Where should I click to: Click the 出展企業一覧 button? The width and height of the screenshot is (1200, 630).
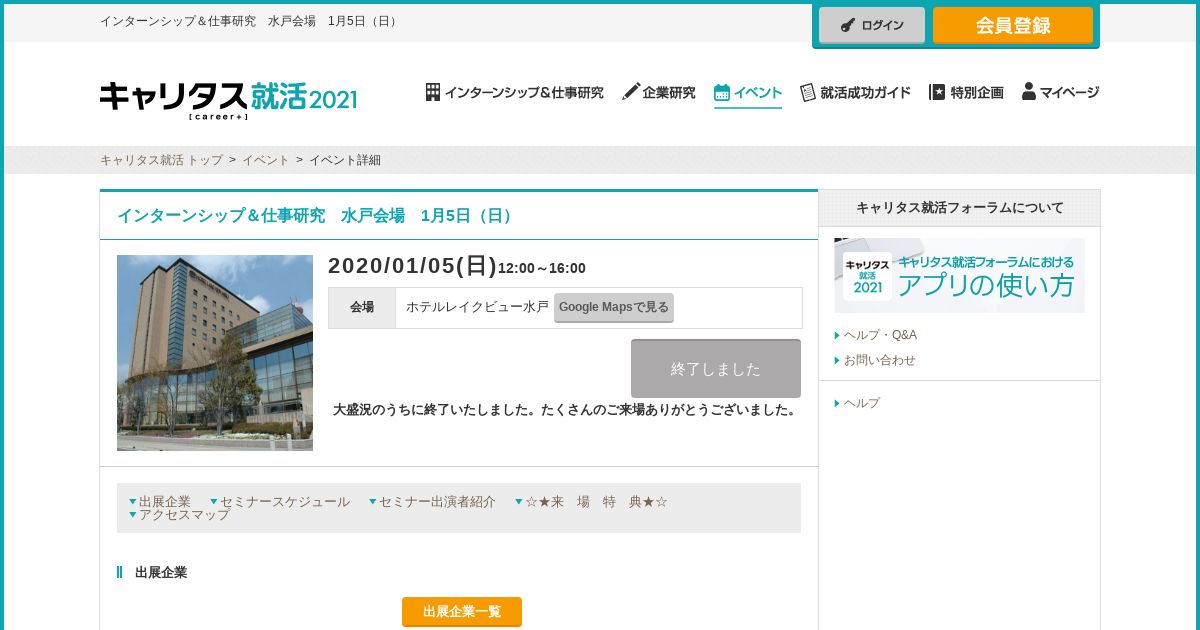(462, 612)
